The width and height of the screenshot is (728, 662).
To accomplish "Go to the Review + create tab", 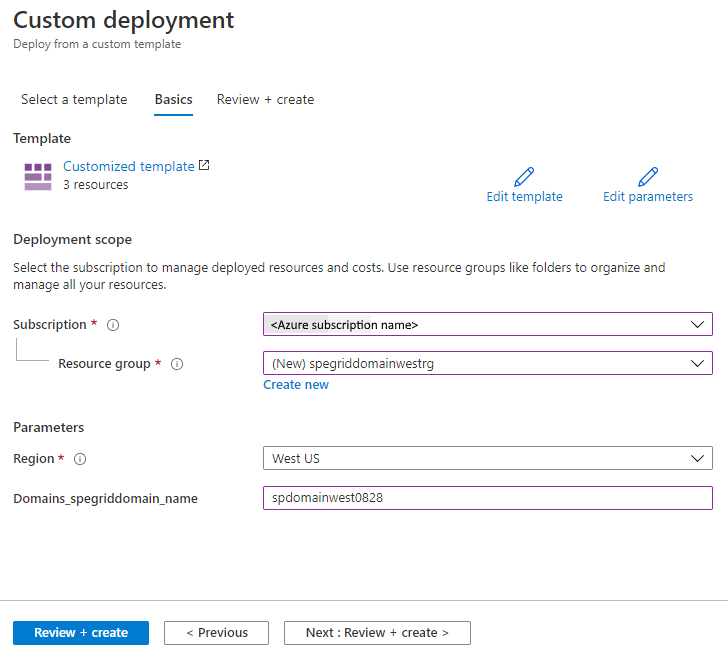I will [x=265, y=99].
